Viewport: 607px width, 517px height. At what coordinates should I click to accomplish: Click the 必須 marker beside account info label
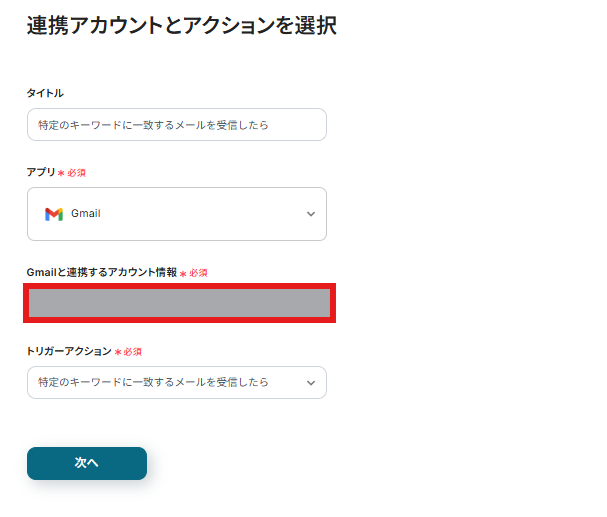pos(198,273)
